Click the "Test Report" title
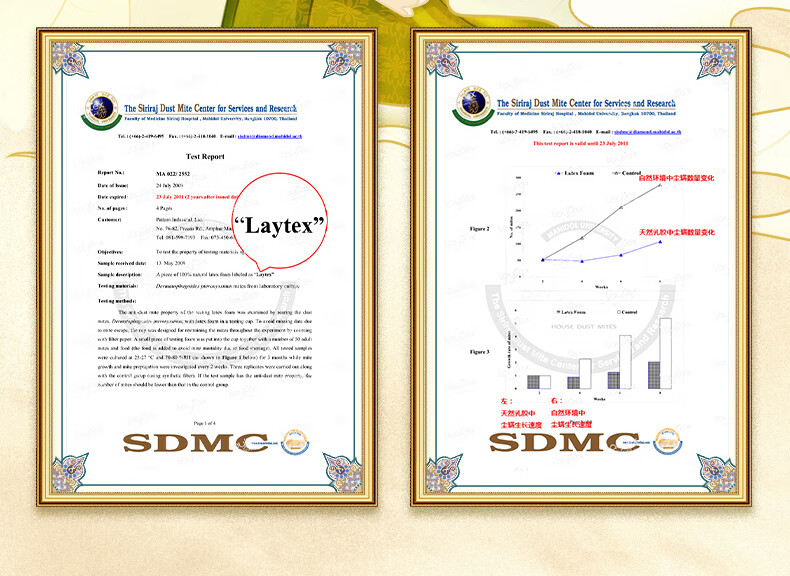The height and width of the screenshot is (576, 790). click(205, 157)
